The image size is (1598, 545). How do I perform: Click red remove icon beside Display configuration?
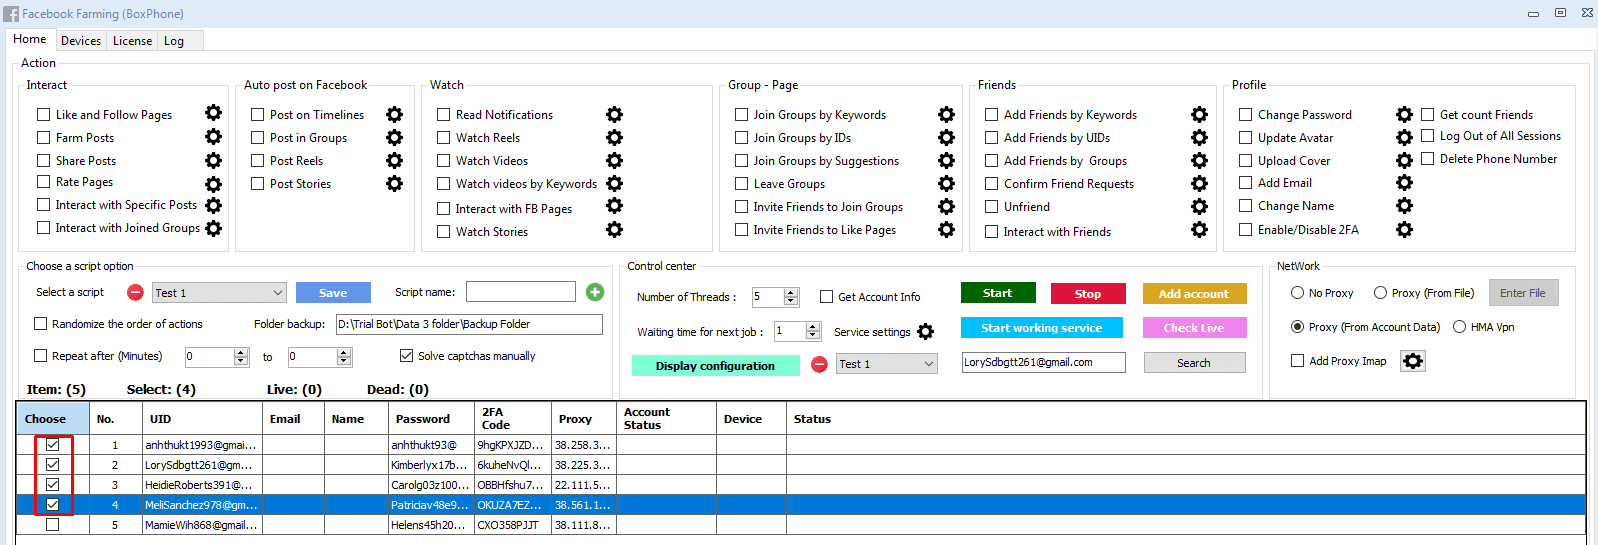819,364
